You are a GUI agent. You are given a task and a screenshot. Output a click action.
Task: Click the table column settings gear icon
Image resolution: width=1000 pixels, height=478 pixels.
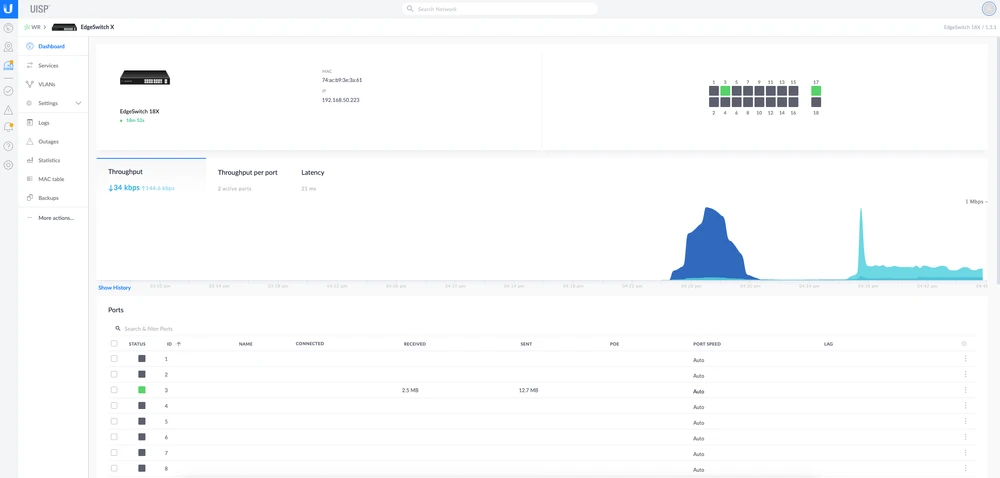click(x=964, y=344)
